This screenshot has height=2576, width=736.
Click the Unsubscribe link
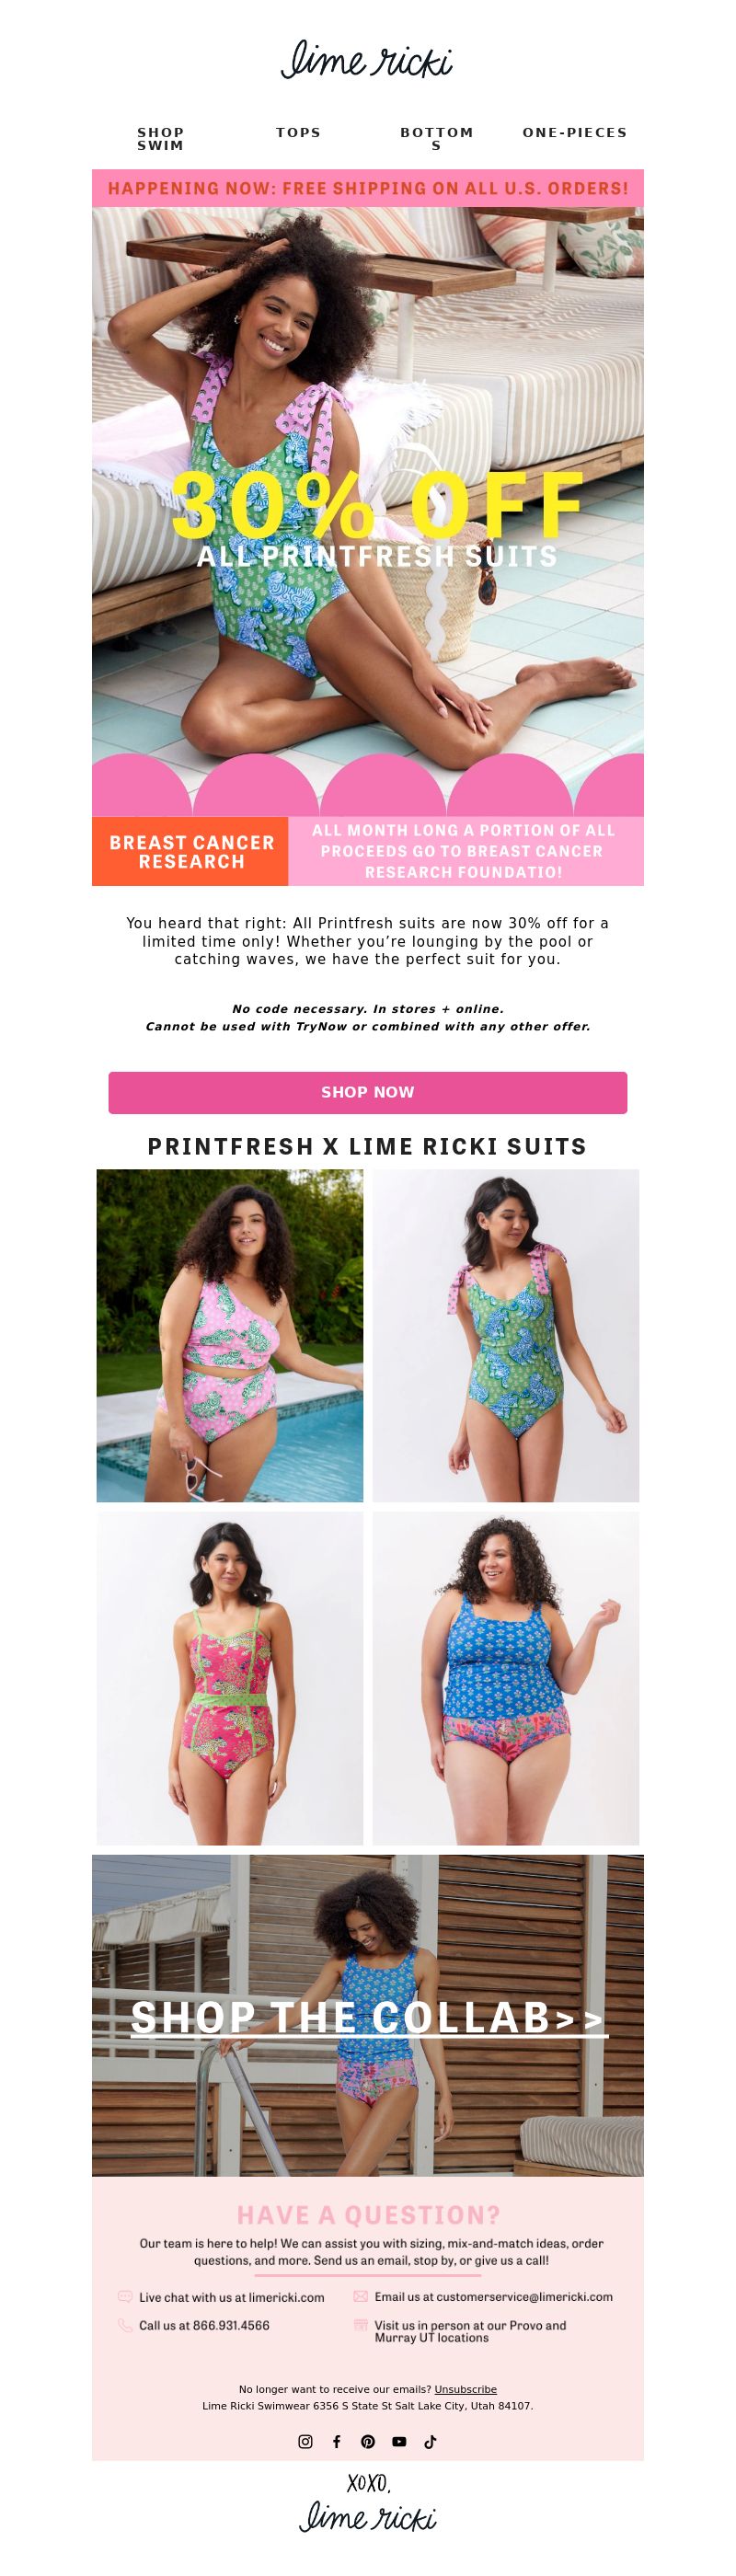click(x=465, y=2389)
